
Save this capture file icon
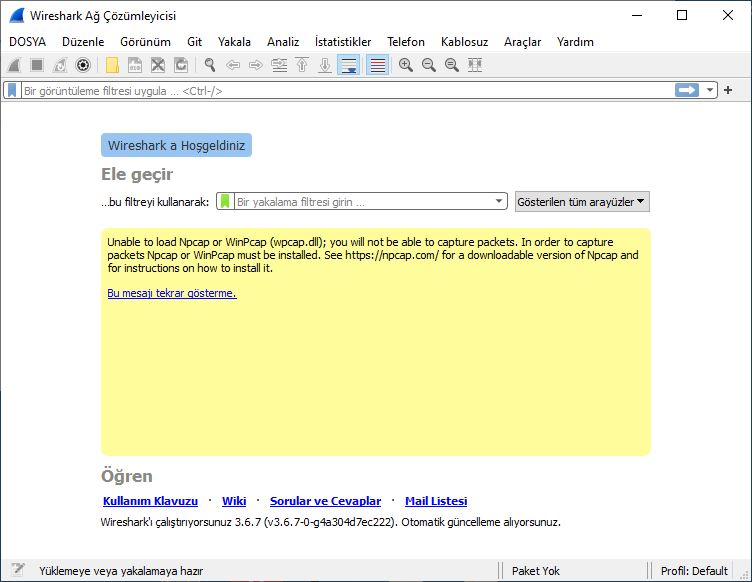click(x=135, y=65)
